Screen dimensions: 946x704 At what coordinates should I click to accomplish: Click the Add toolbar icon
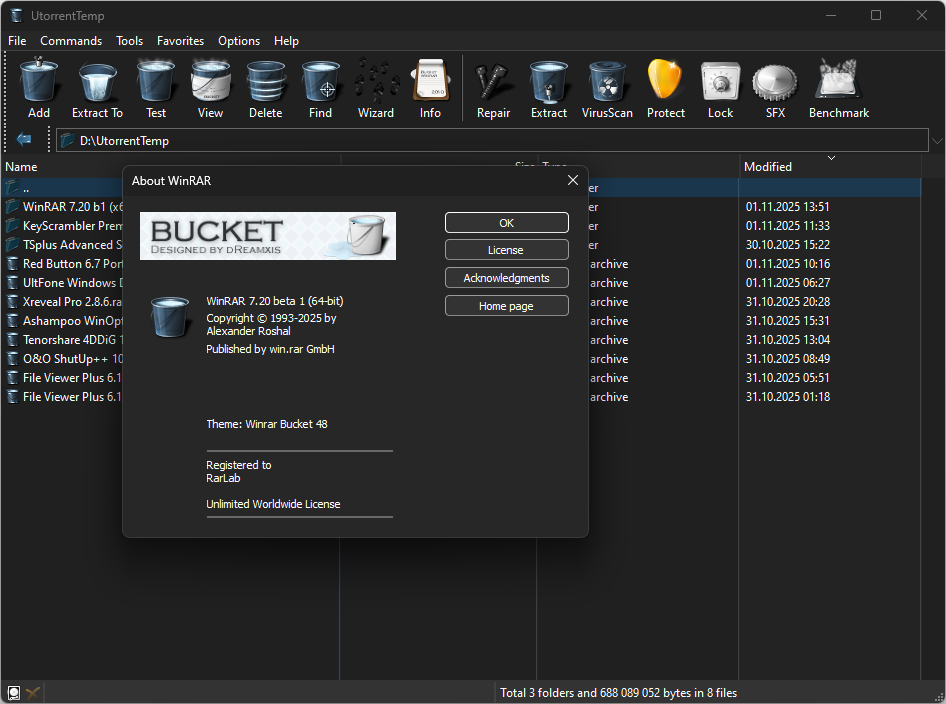pyautogui.click(x=39, y=88)
